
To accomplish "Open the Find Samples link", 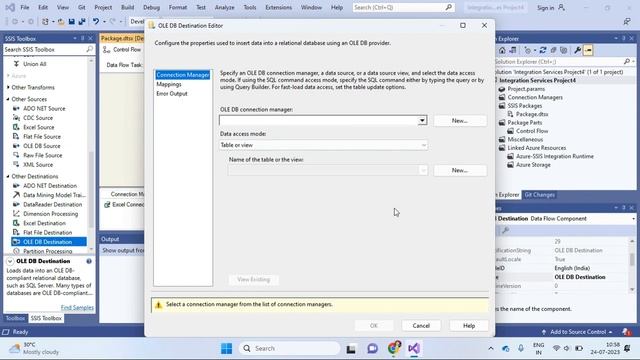I will pos(77,307).
